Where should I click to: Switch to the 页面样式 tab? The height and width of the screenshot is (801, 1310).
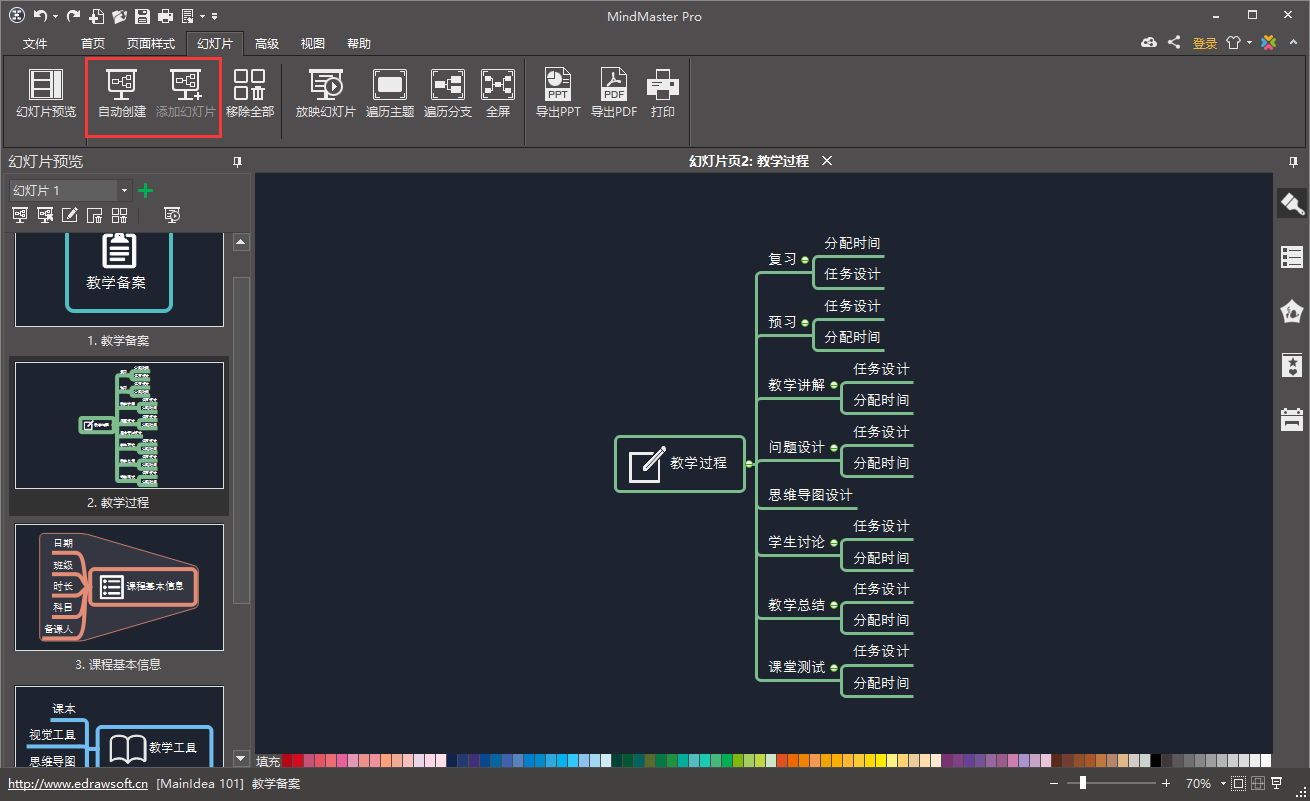pyautogui.click(x=151, y=43)
